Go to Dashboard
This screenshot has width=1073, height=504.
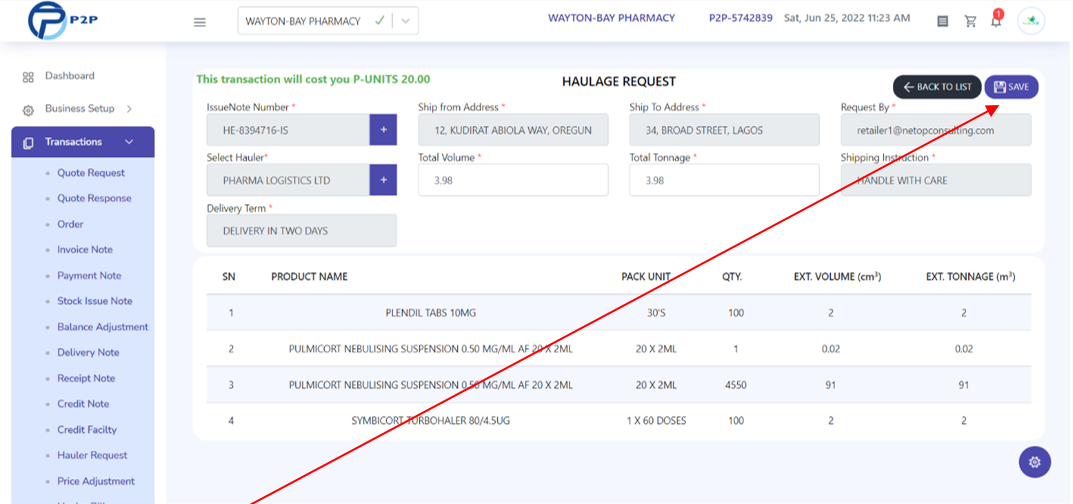[70, 76]
